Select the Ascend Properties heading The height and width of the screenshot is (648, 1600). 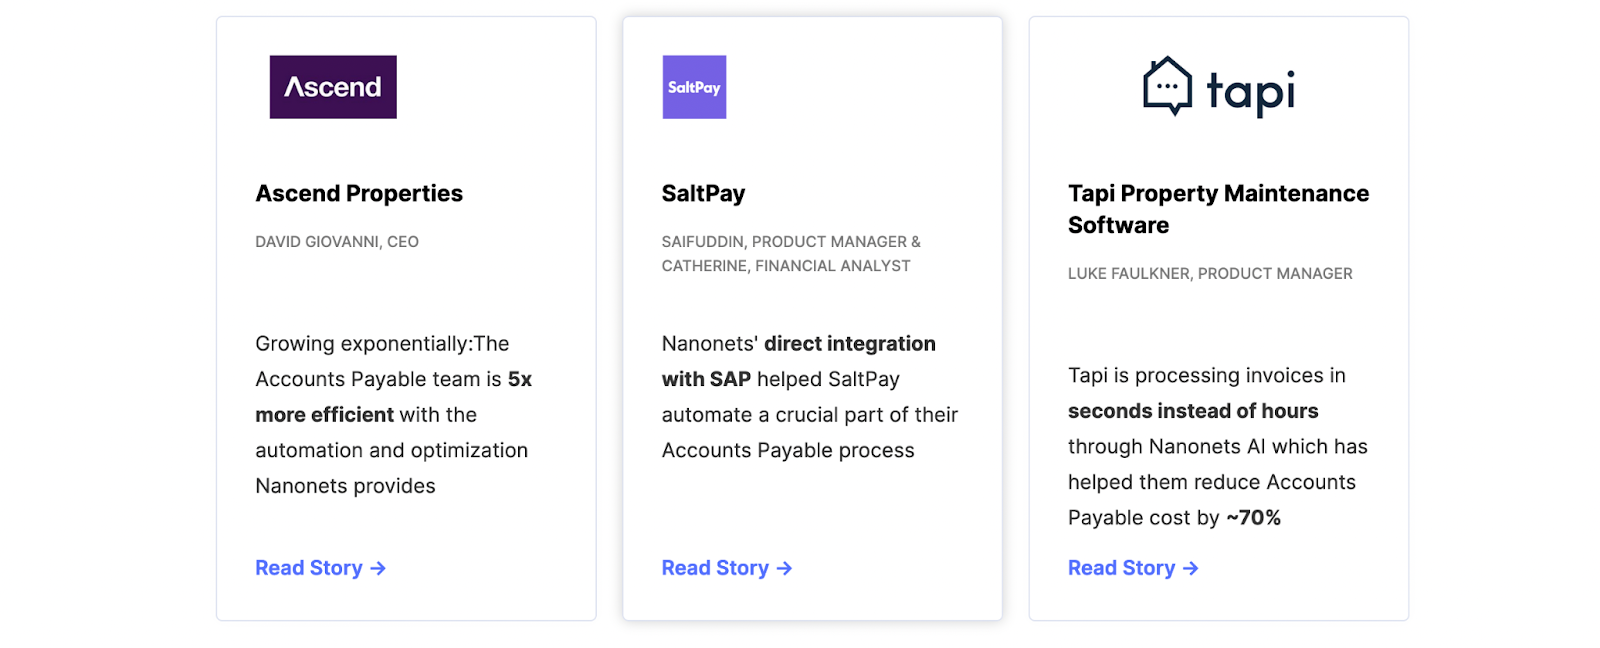tap(359, 193)
